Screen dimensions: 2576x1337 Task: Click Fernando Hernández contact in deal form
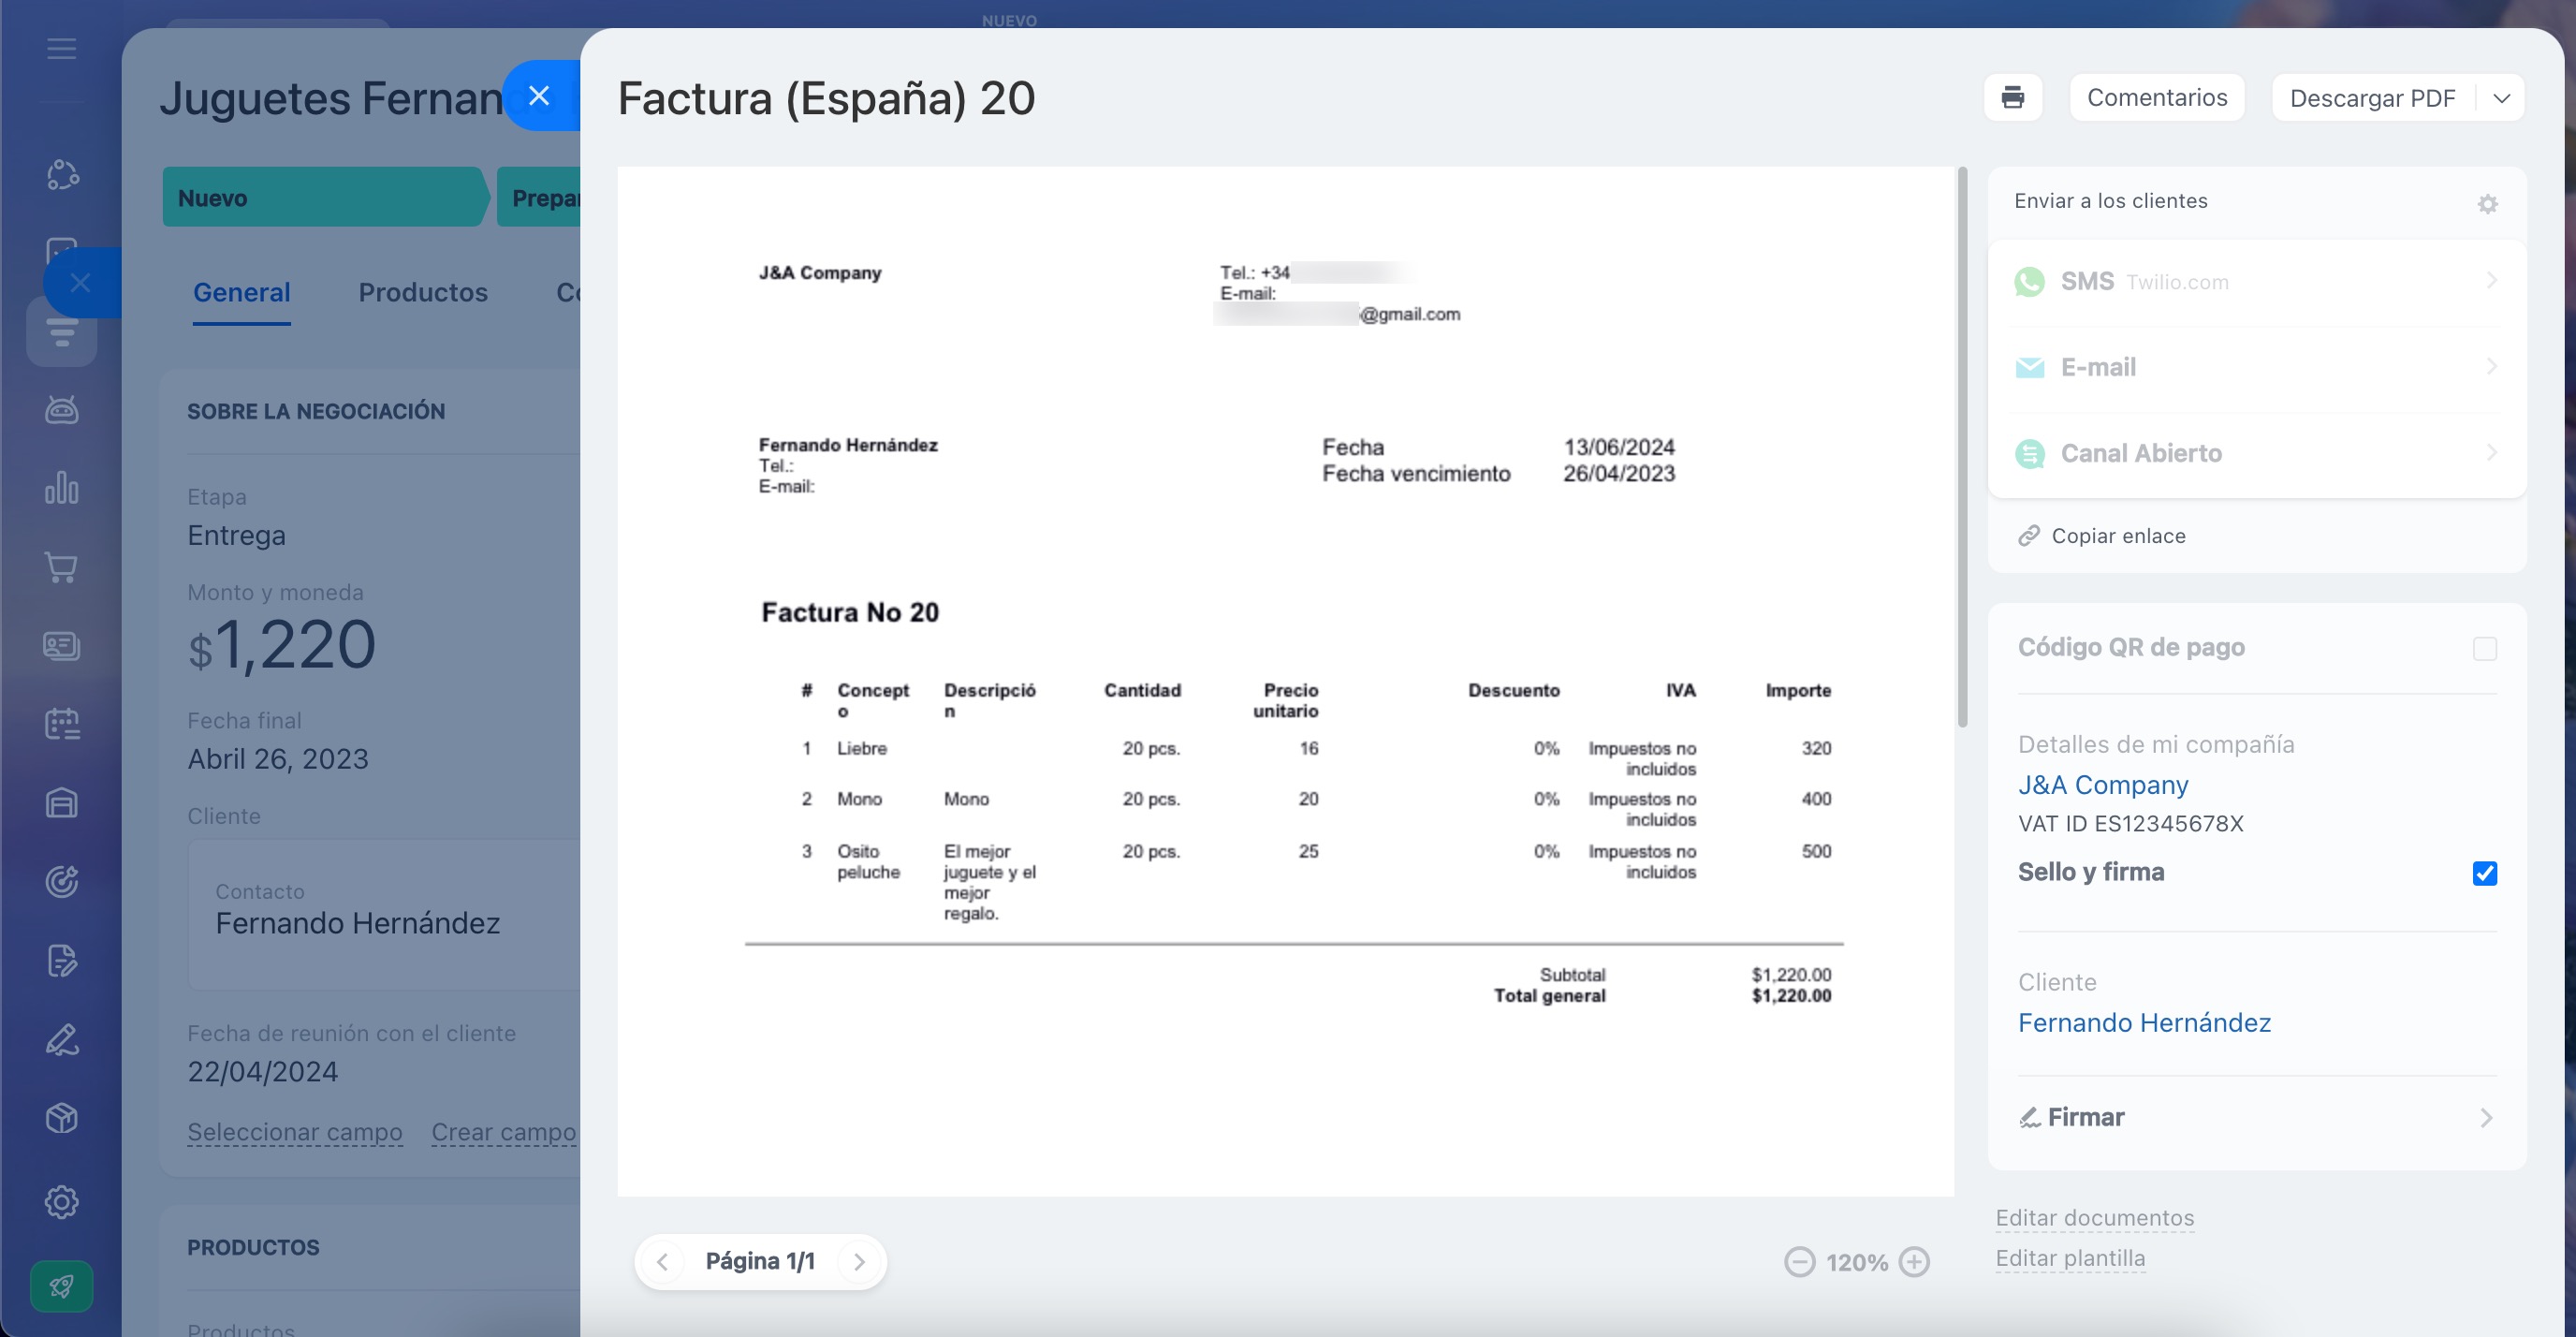click(x=358, y=923)
